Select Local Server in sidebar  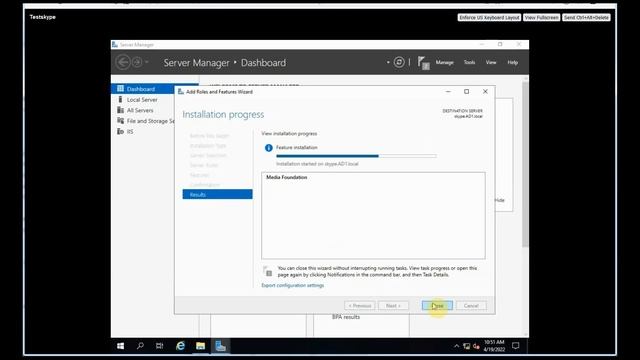(x=142, y=100)
